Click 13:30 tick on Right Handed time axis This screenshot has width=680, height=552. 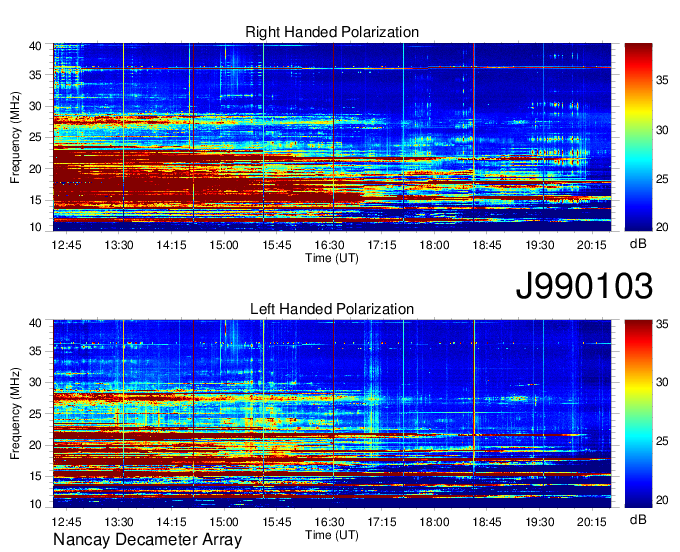pos(119,245)
